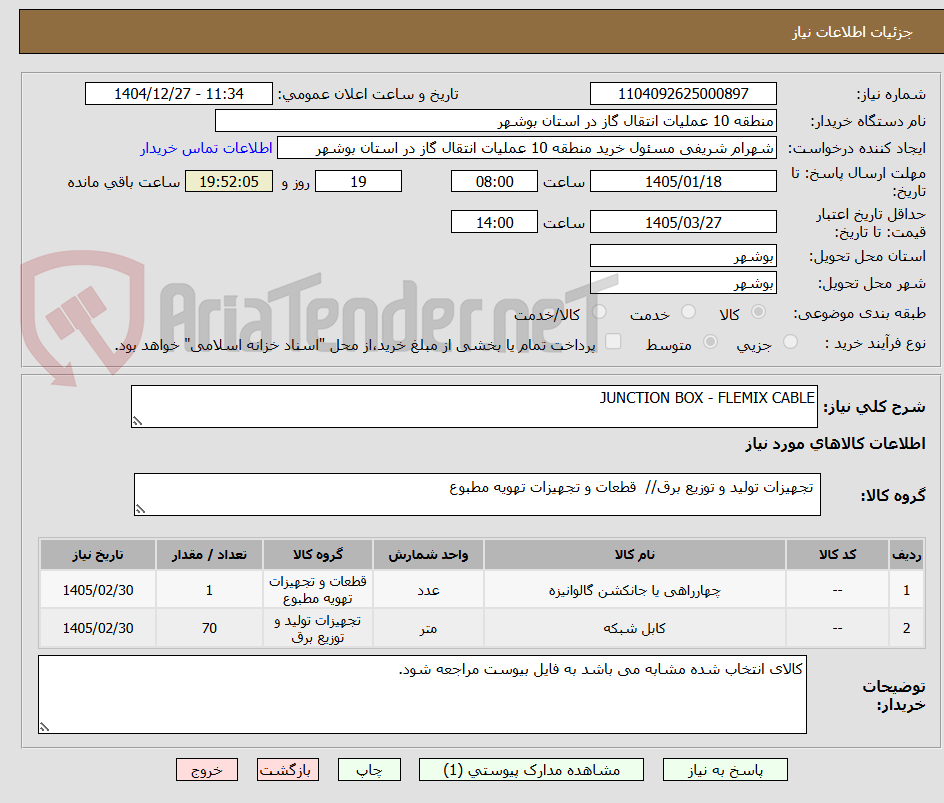Click the quantity cell 70
Screen dimensions: 944x803
[209, 628]
